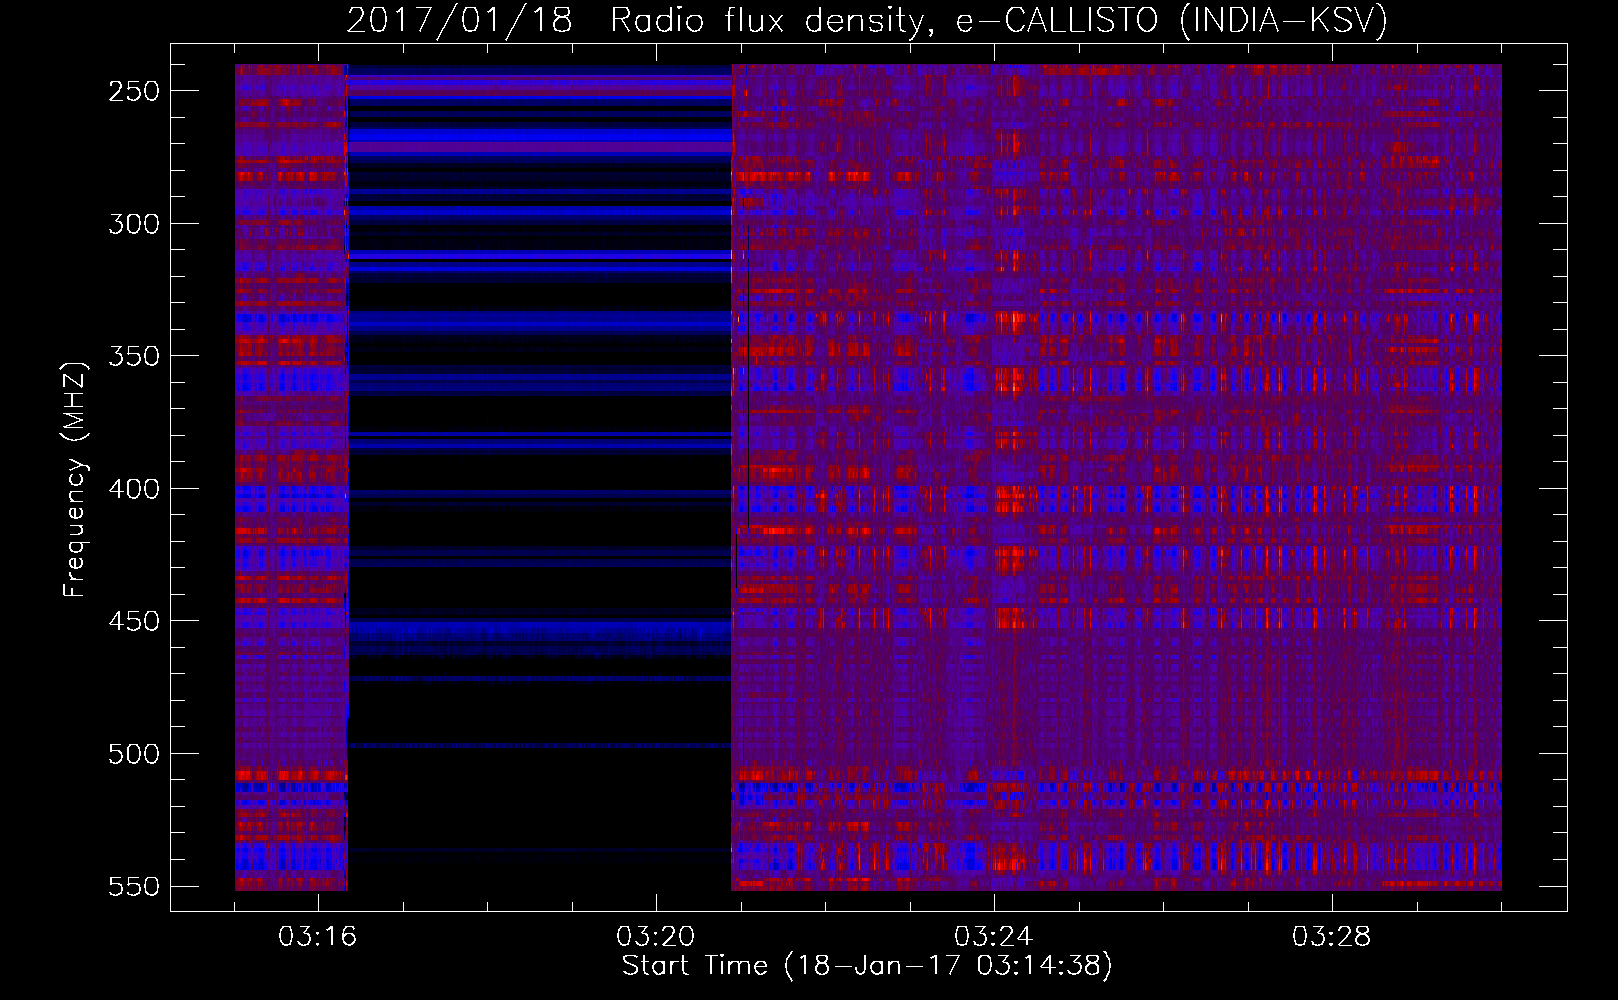Click the 03:24 time tick label
This screenshot has width=1618, height=1000.
pos(994,937)
